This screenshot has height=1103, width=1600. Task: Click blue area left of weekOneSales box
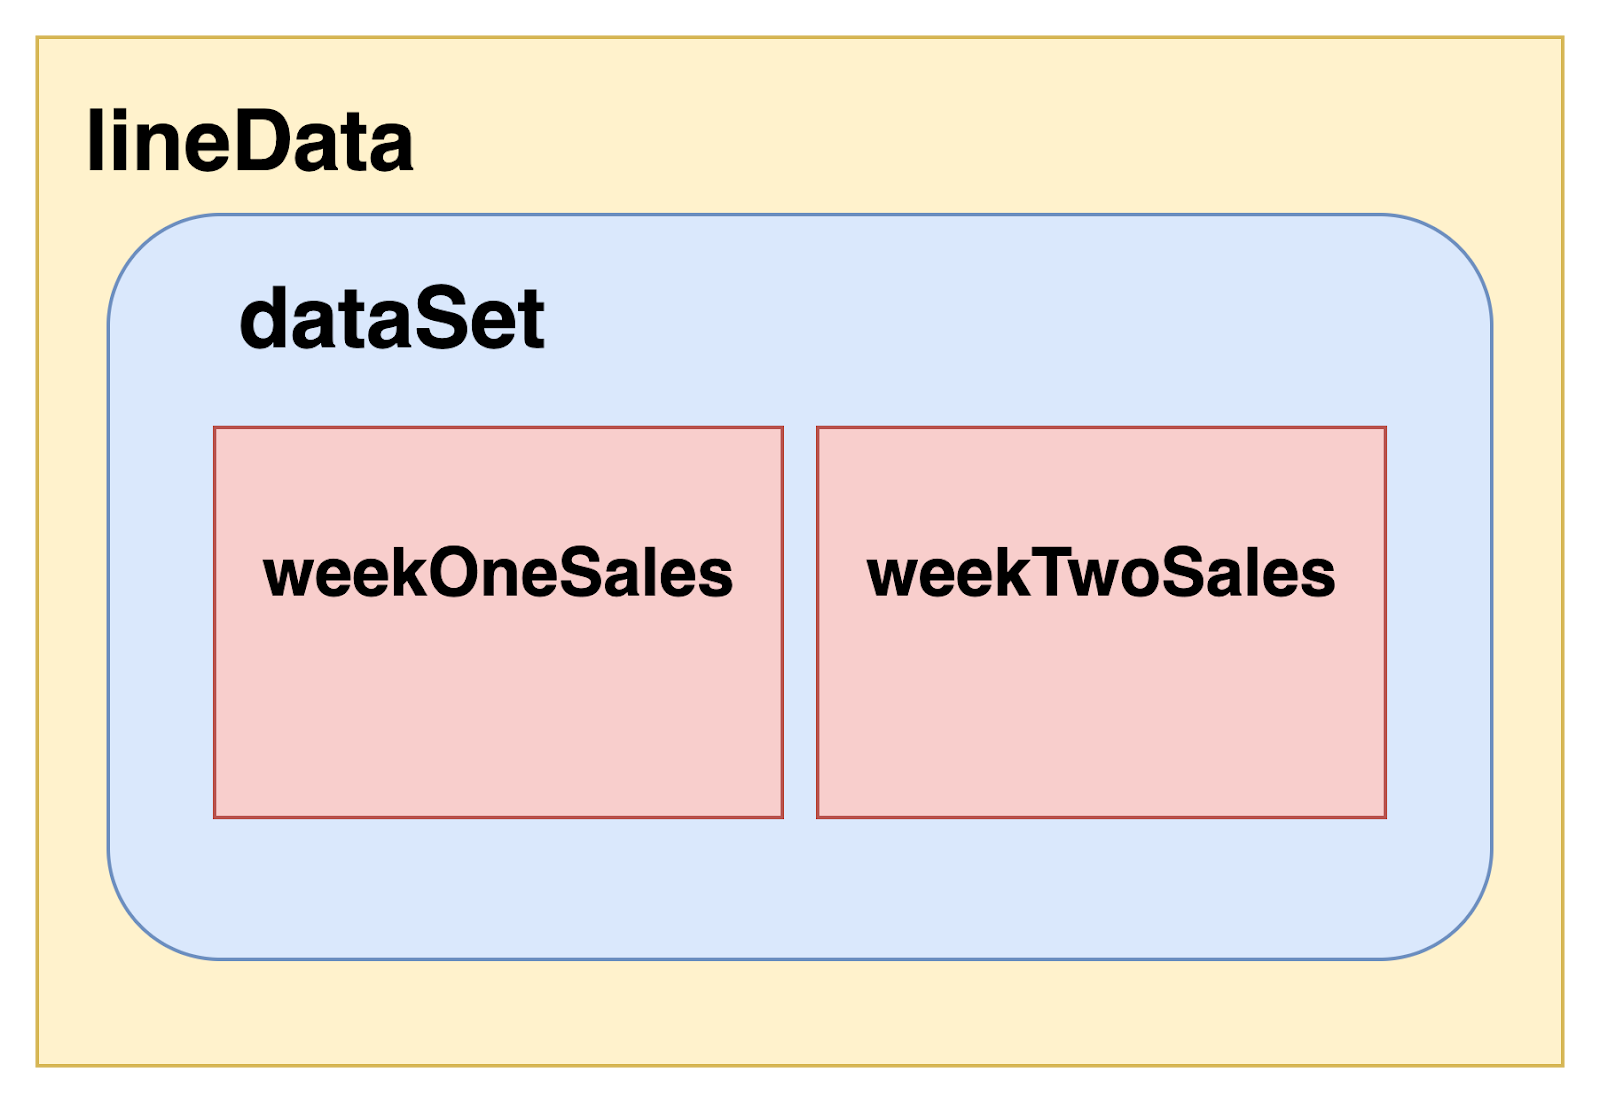click(x=161, y=622)
